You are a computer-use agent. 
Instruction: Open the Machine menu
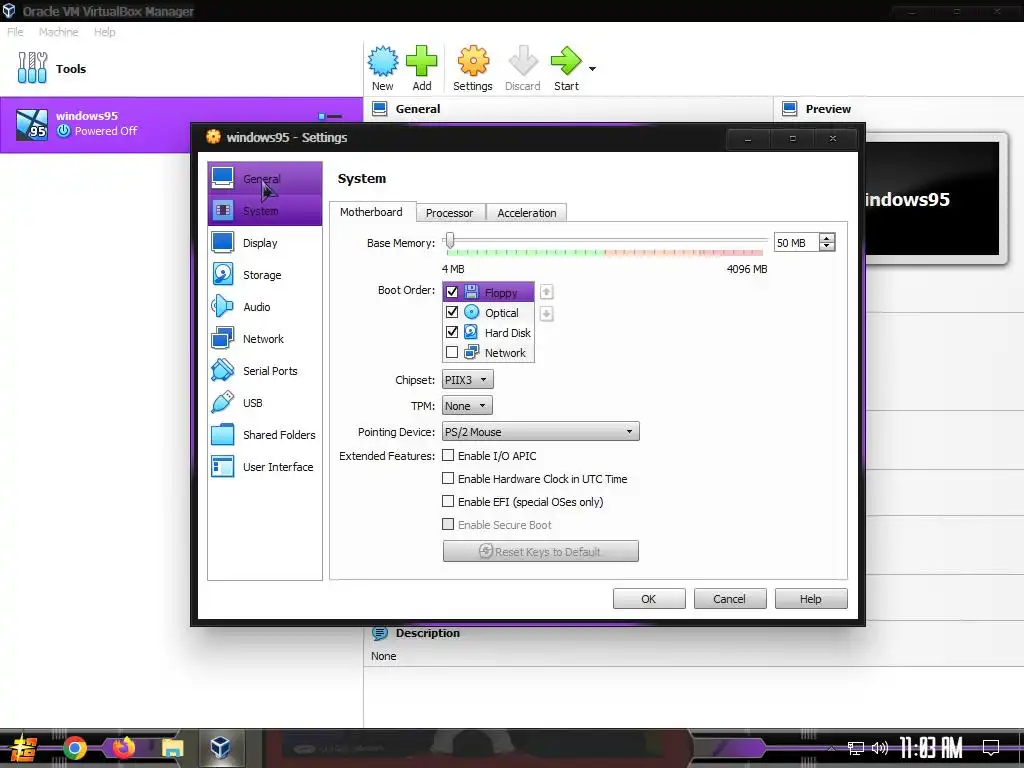pos(58,32)
